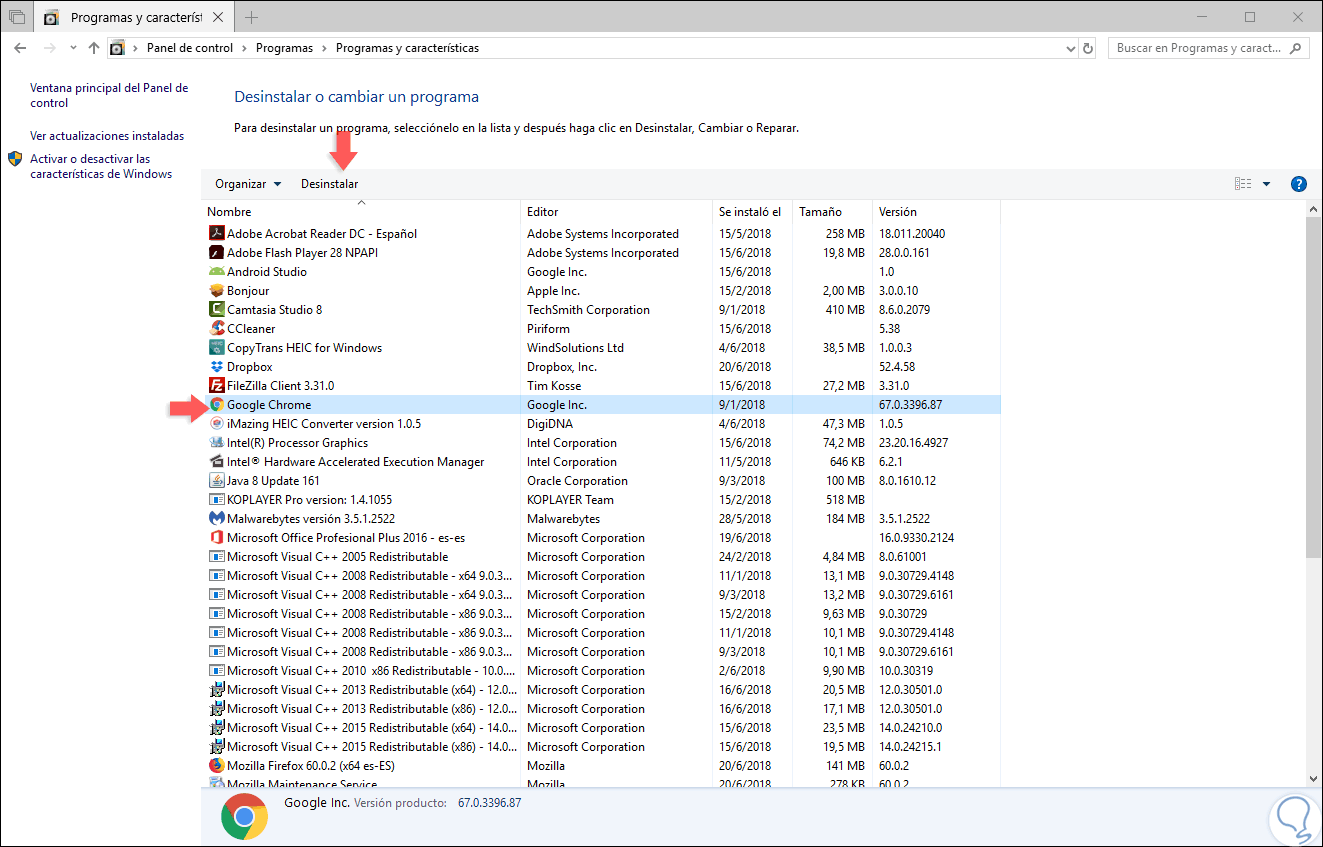
Task: Change view using the view layout button
Action: point(1243,184)
